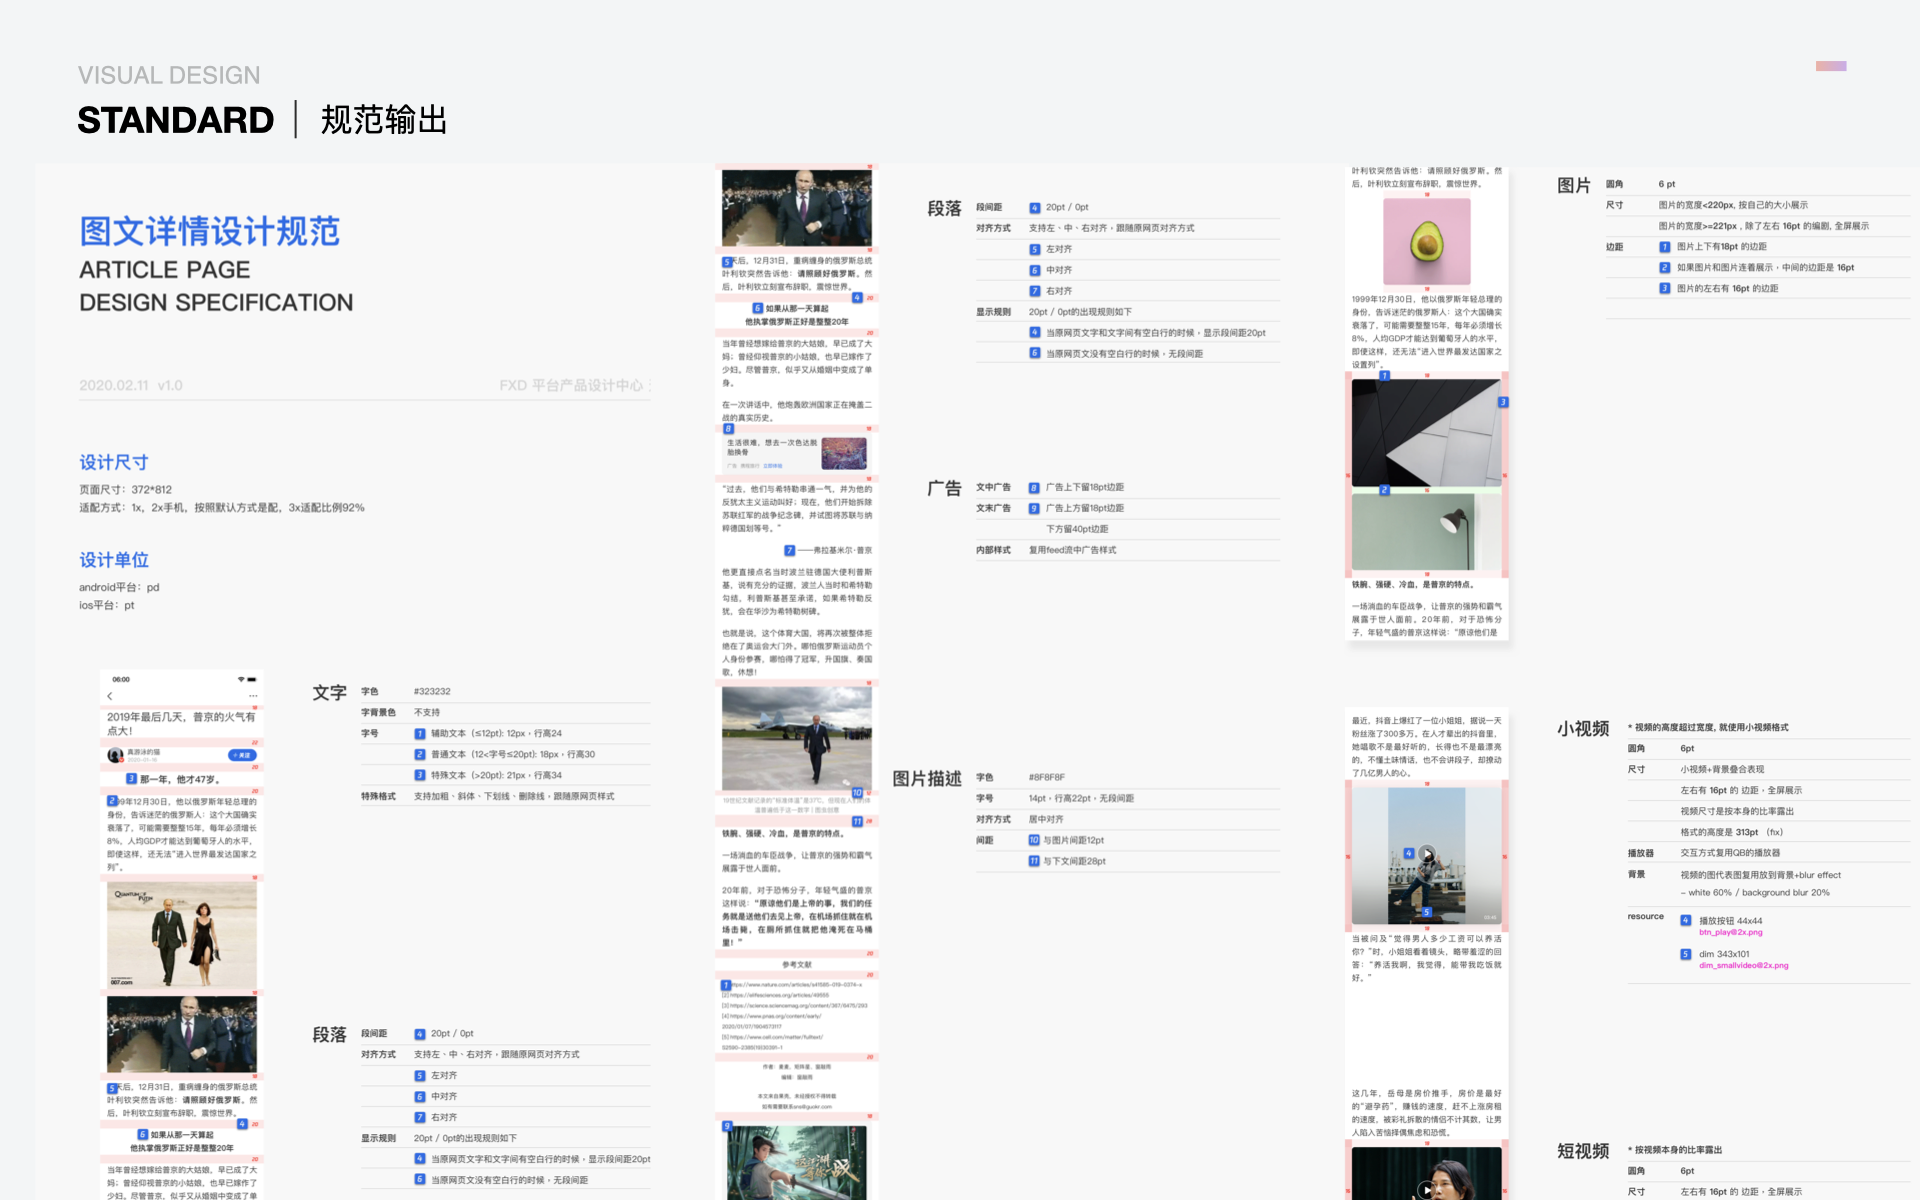Image resolution: width=1920 pixels, height=1200 pixels.
Task: Click the lamp against green wall image
Action: point(1426,531)
